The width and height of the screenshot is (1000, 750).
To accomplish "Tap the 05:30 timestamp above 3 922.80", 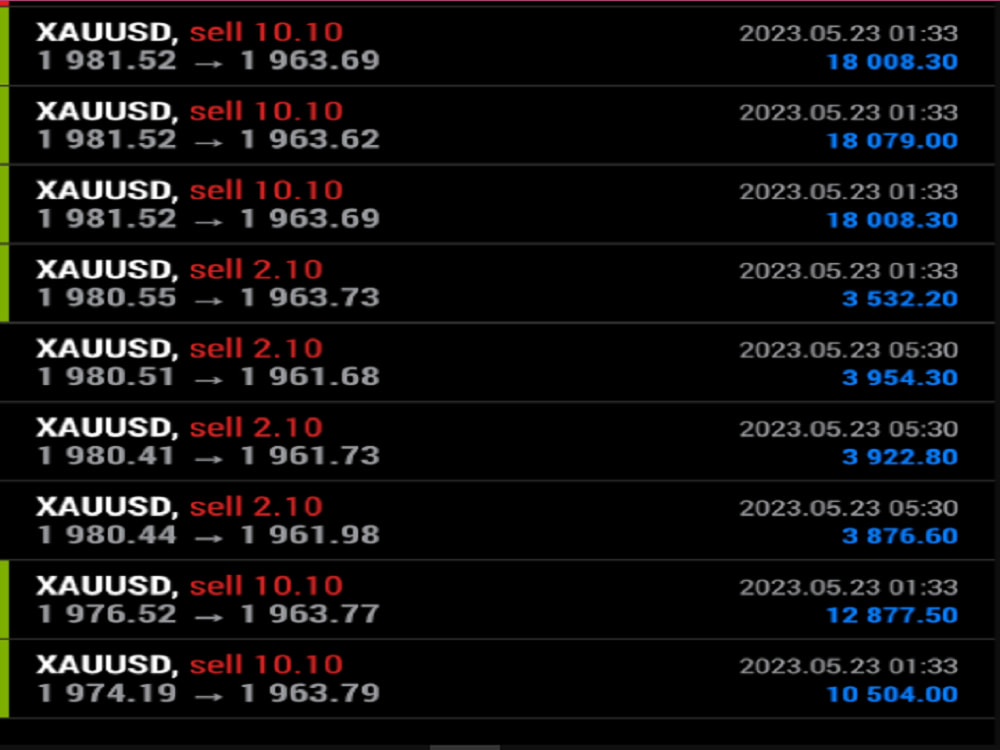I will 848,429.
